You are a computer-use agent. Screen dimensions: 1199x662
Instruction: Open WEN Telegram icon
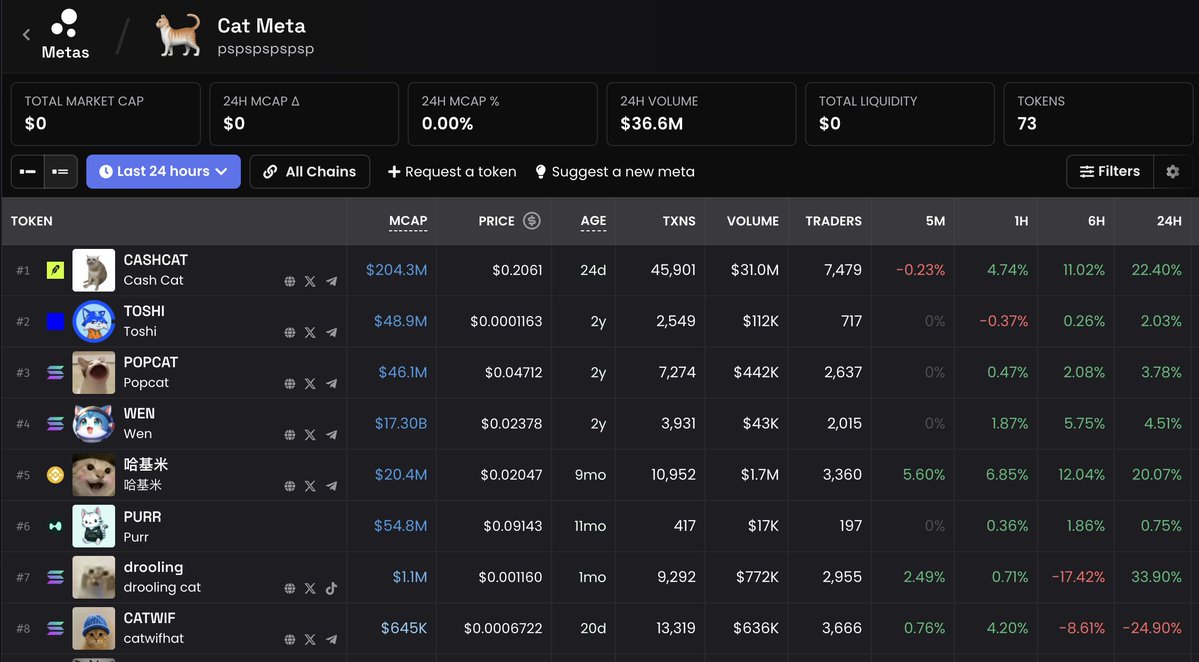coord(331,435)
